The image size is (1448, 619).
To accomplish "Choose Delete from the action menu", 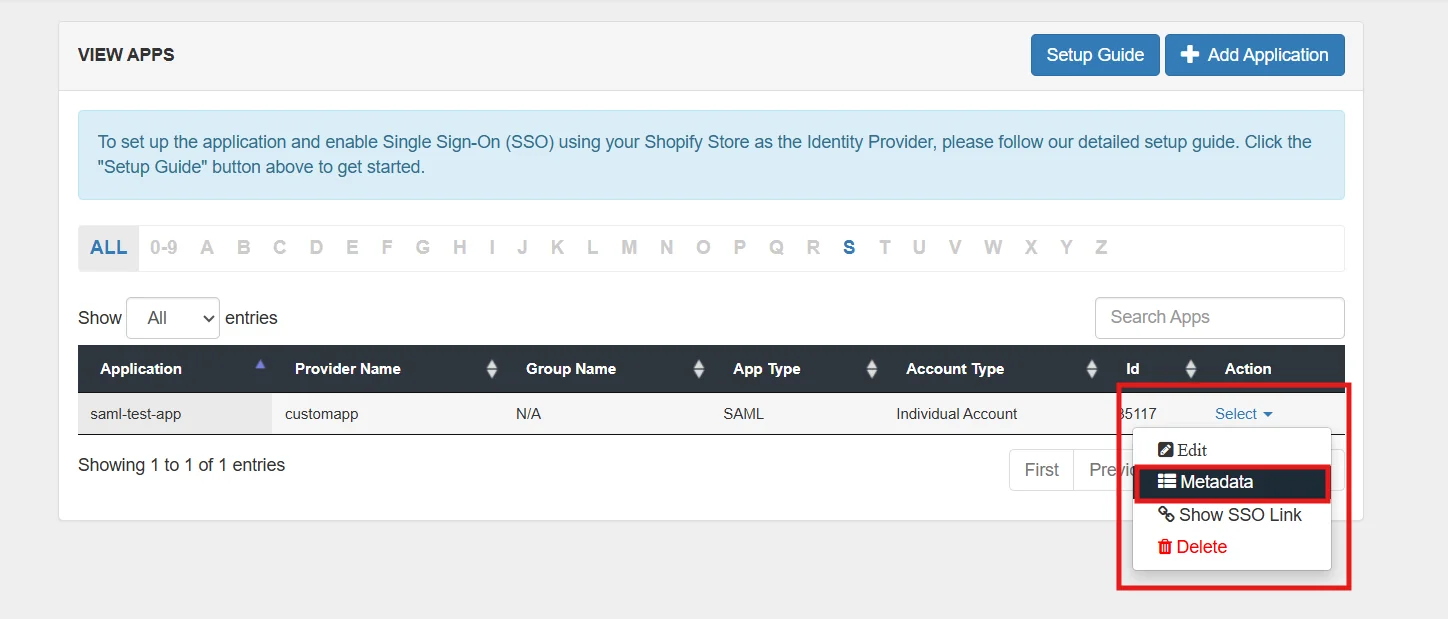I will click(1232, 547).
